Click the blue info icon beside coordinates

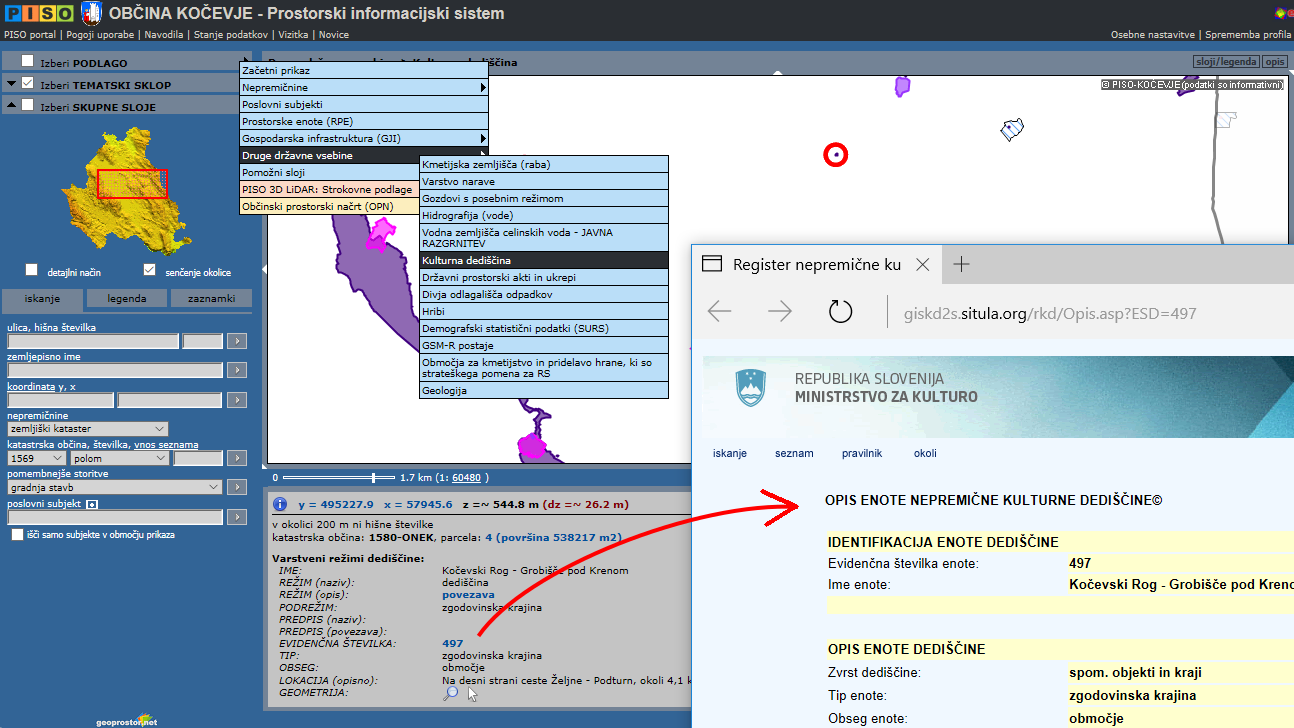pos(280,504)
